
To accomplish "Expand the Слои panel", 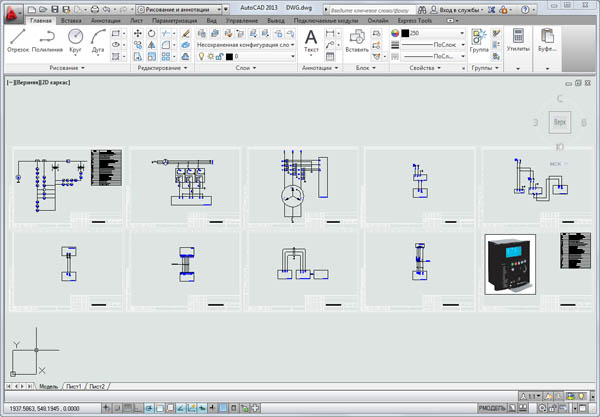I will point(246,68).
